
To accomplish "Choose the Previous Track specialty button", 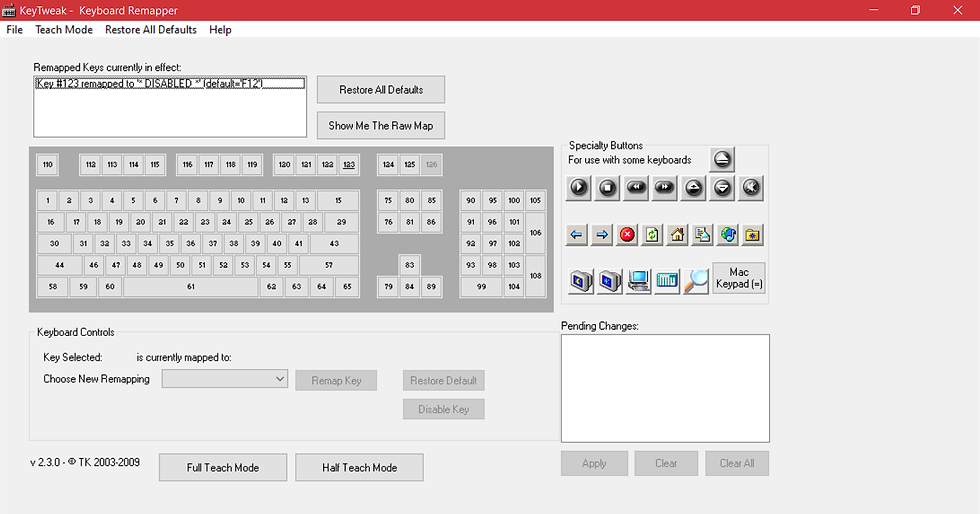I will pos(636,188).
